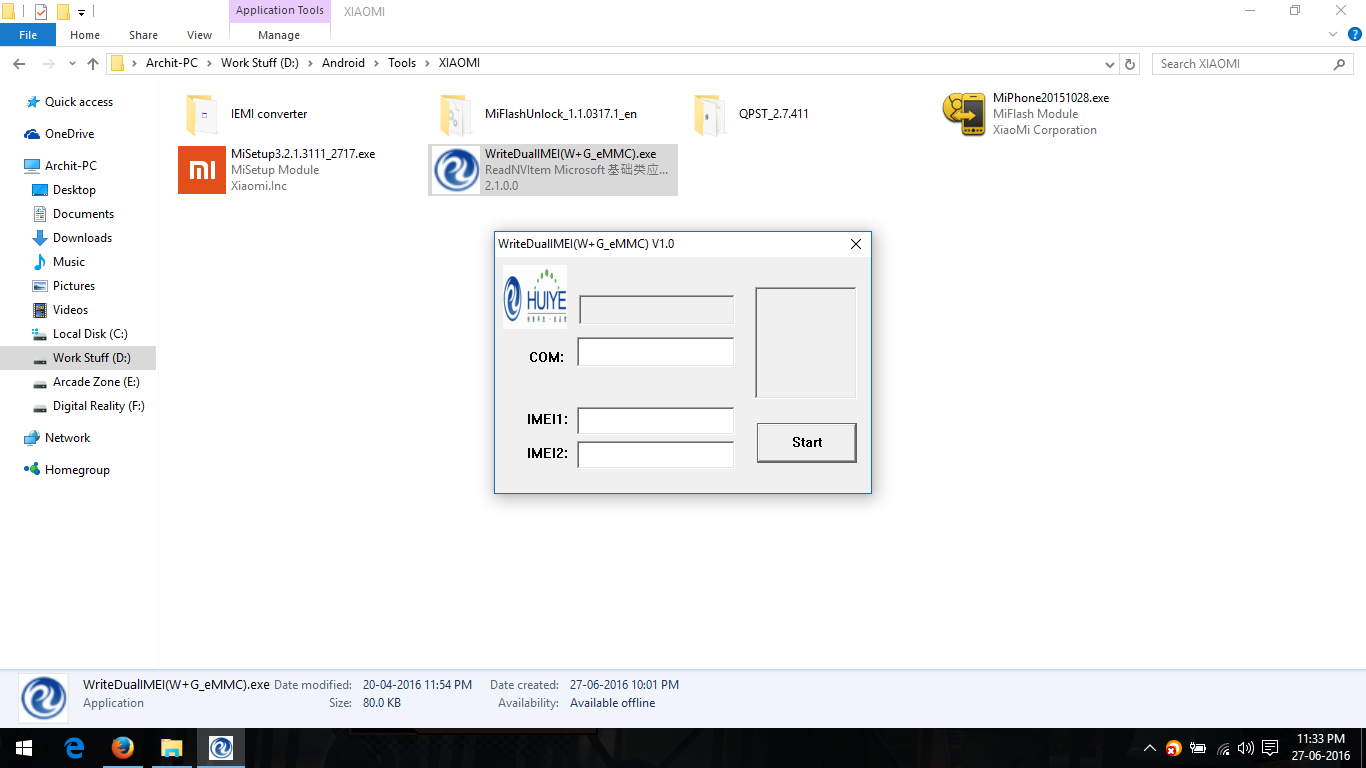Select the IEMI converter folder icon
The height and width of the screenshot is (768, 1366).
pyautogui.click(x=202, y=114)
